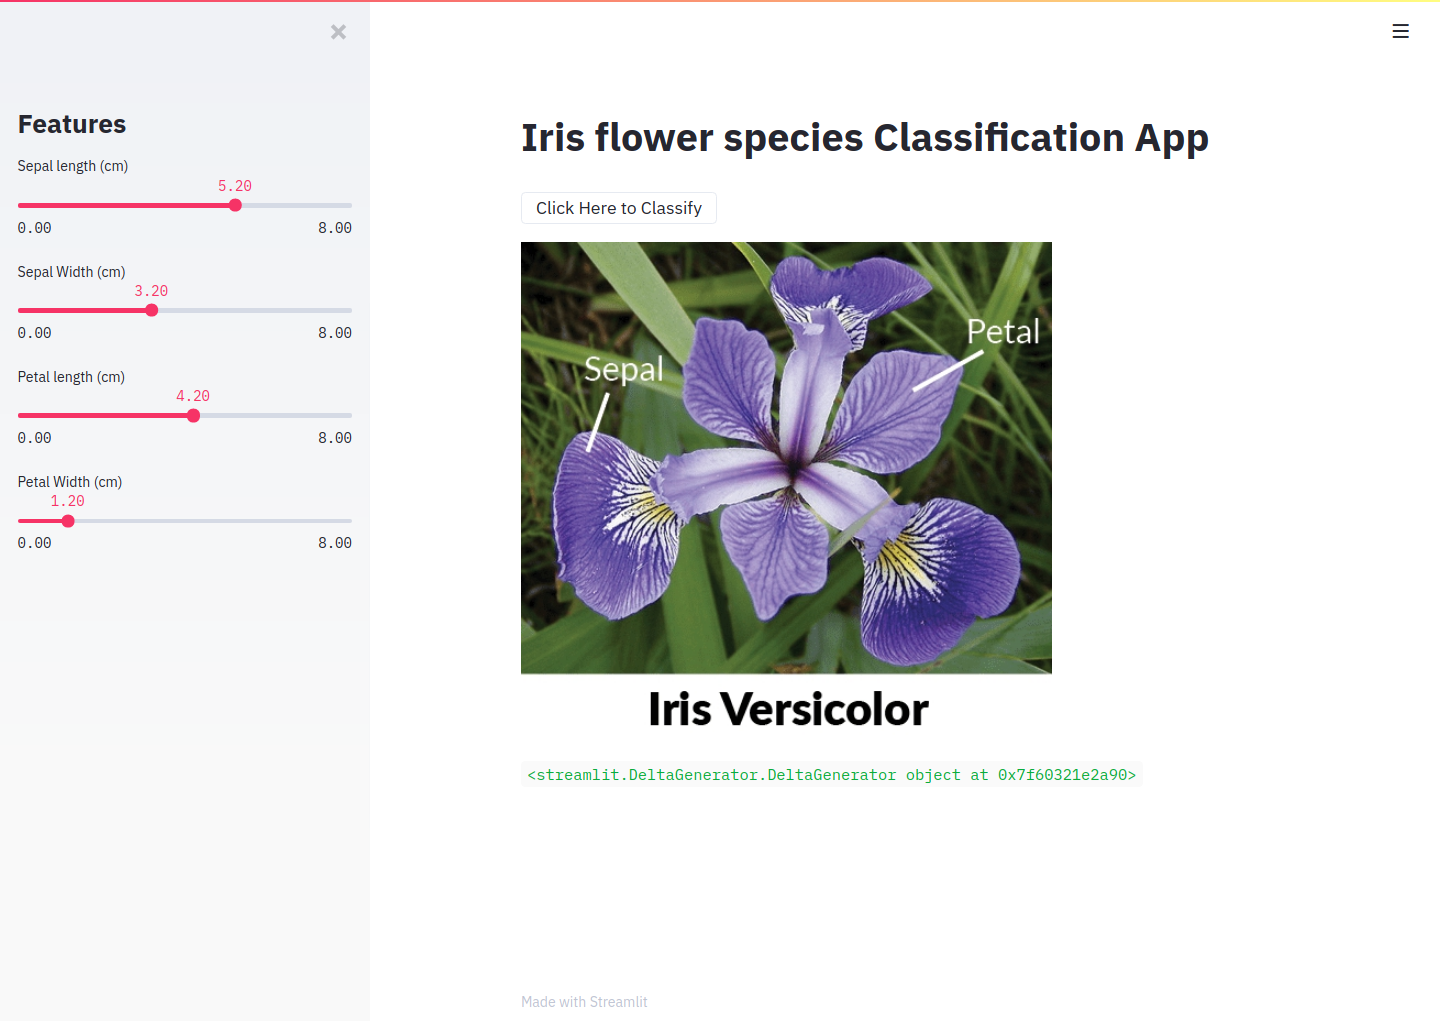1440x1021 pixels.
Task: Adjust the Petal length slider handle
Action: pyautogui.click(x=192, y=415)
